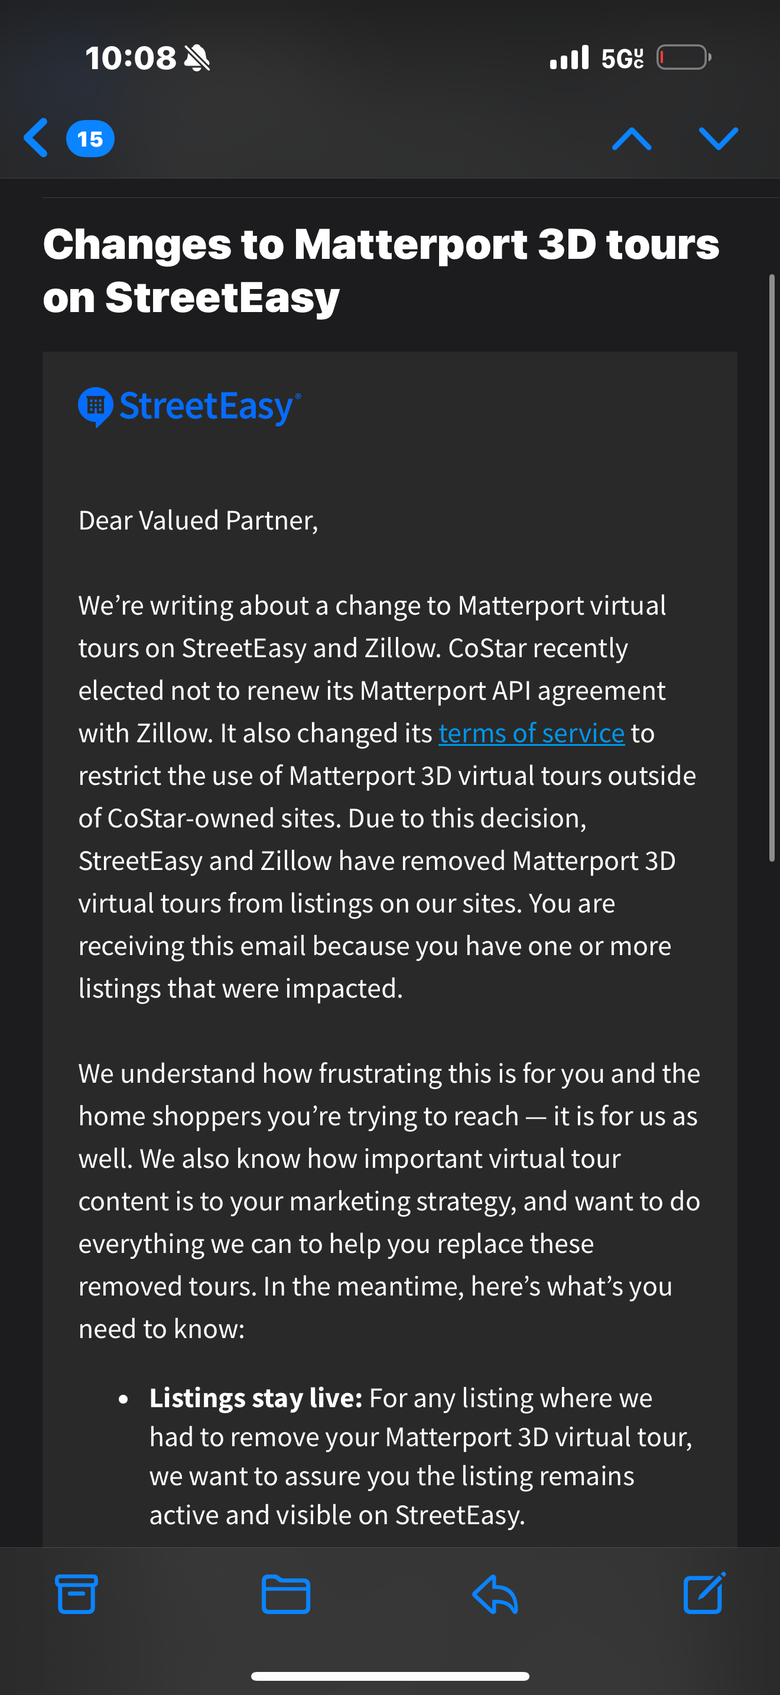Tap the home indicator bar

pyautogui.click(x=390, y=1676)
